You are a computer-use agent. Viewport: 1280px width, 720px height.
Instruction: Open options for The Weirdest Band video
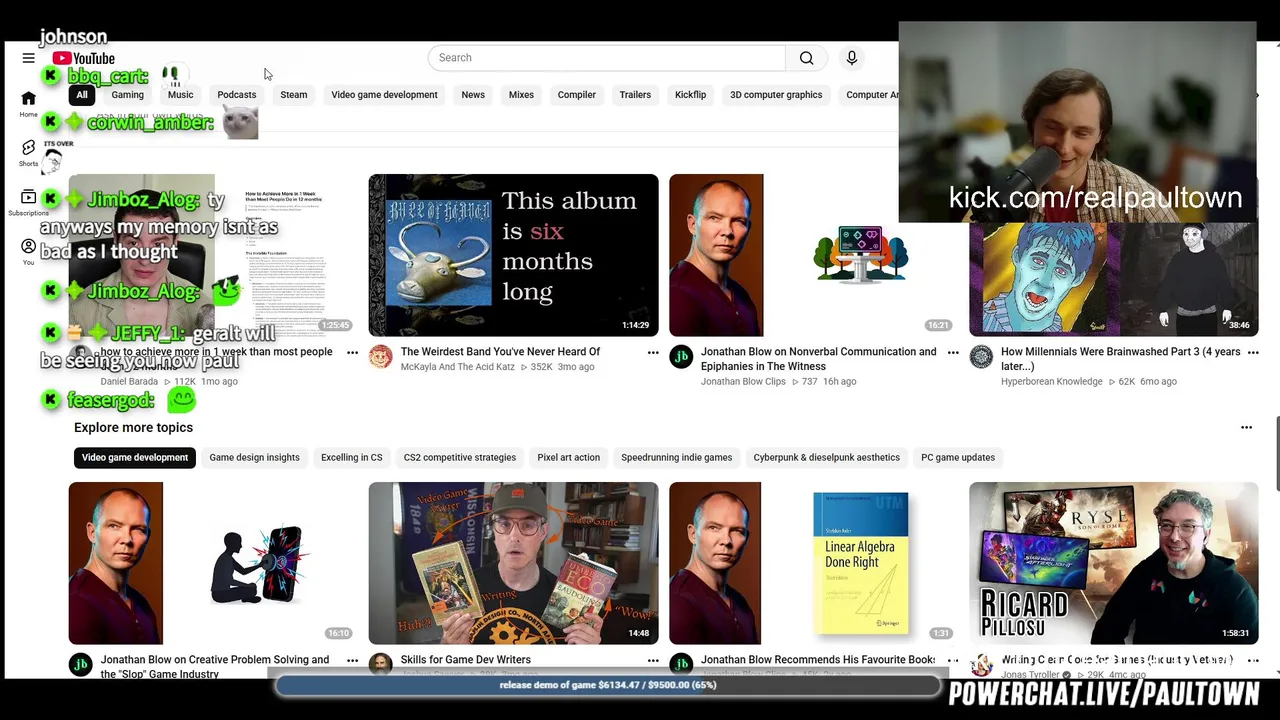coord(653,352)
